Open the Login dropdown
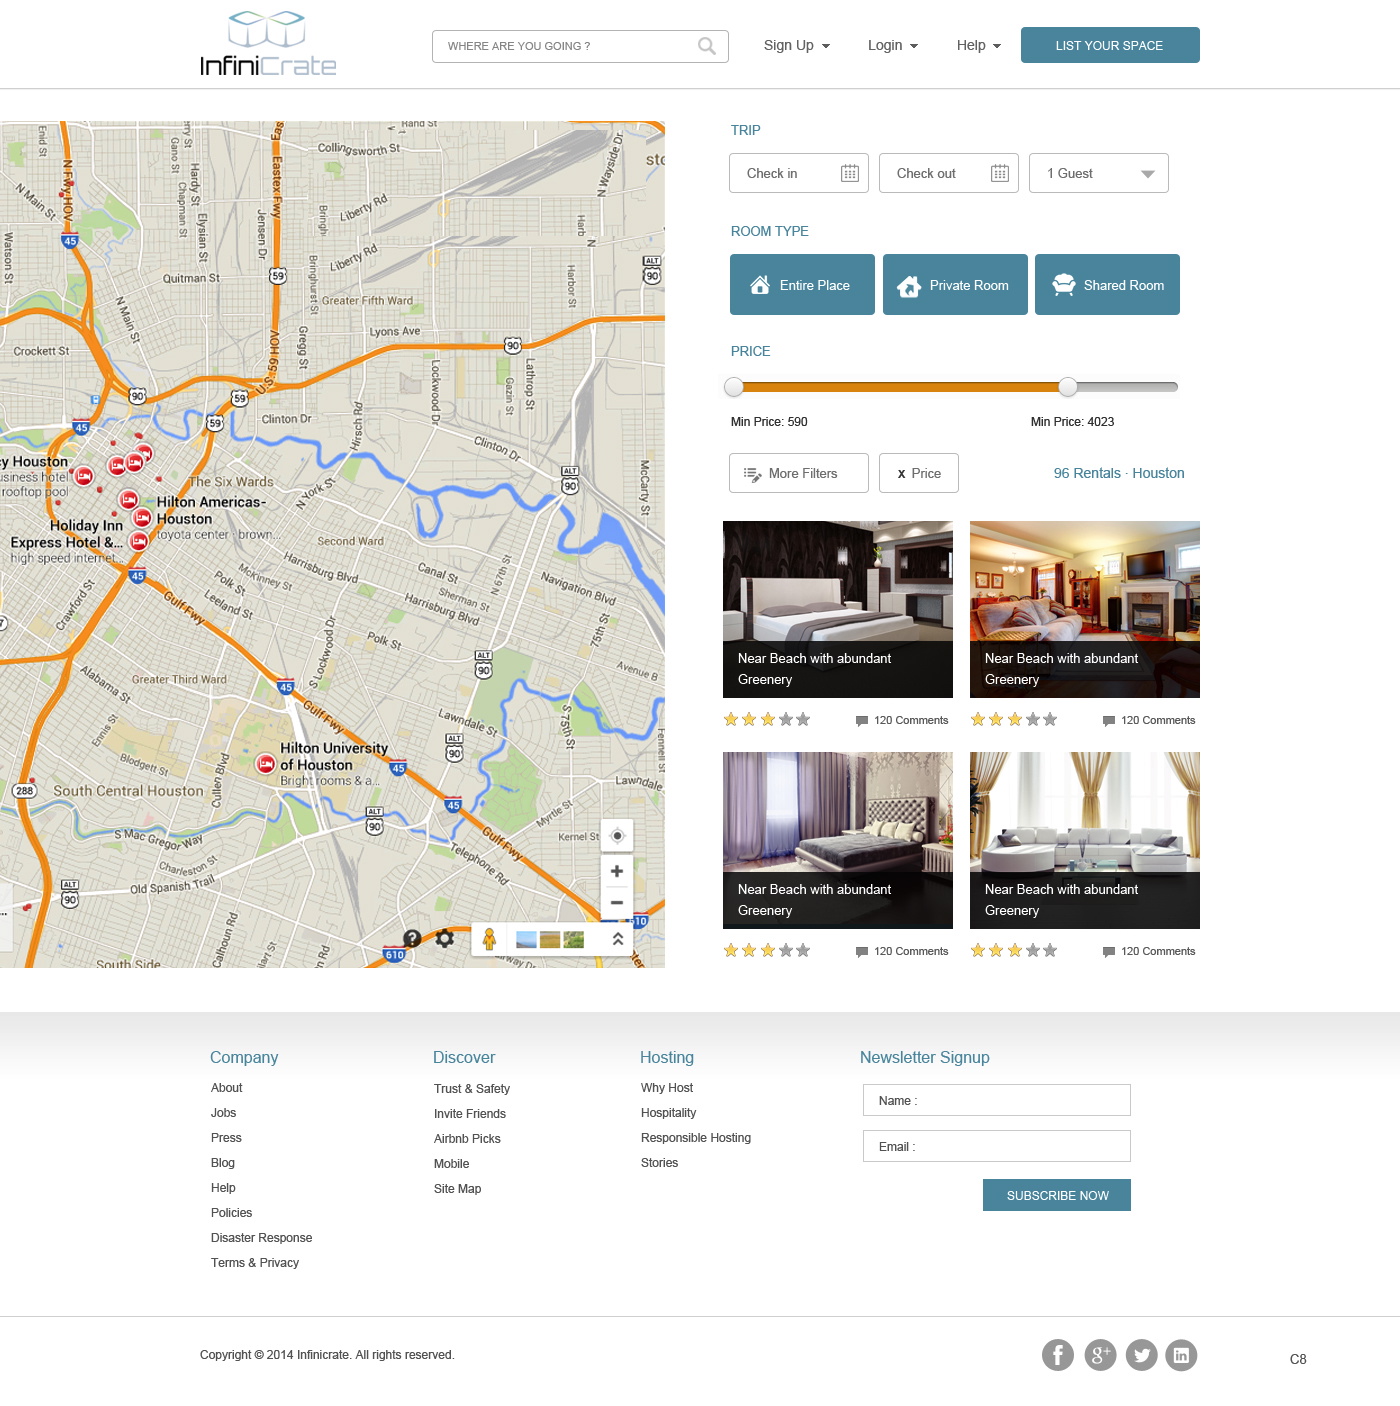 click(x=893, y=45)
